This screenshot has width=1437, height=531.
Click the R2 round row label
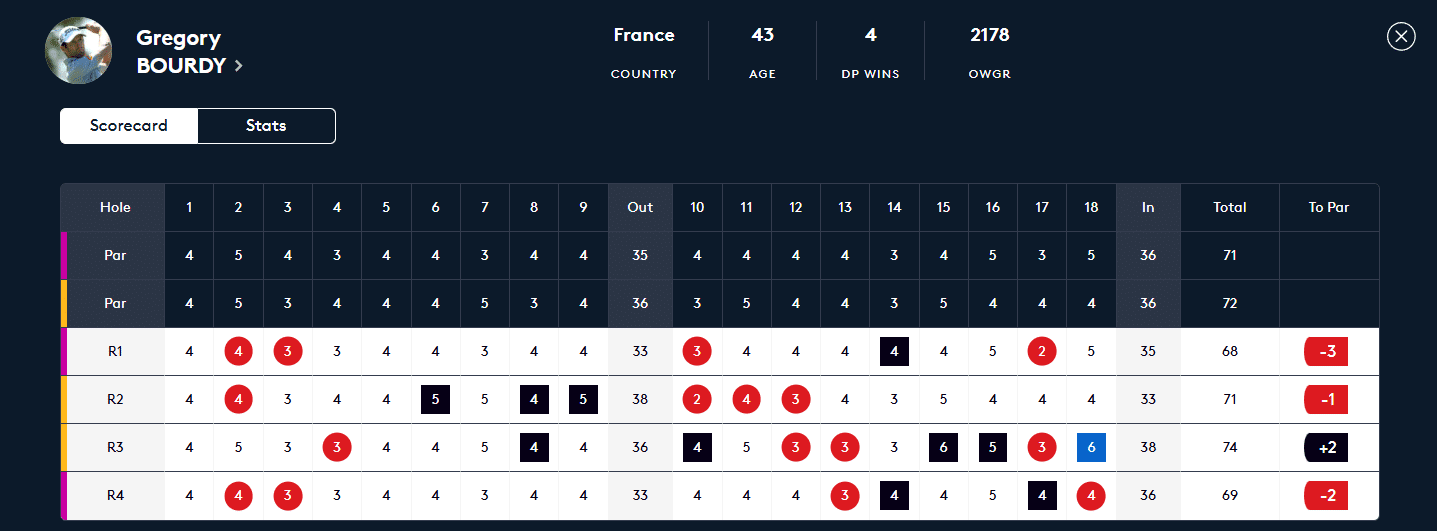tap(115, 400)
